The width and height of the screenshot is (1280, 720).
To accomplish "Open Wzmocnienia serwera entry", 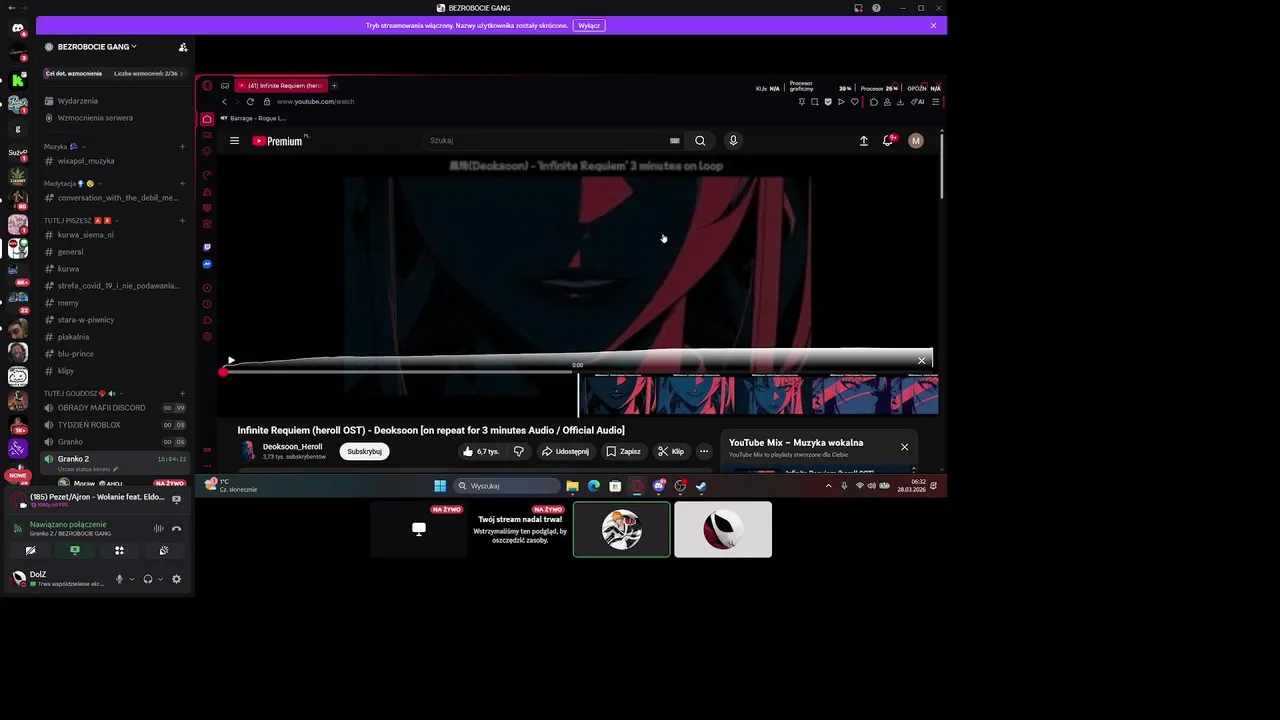I will [95, 118].
